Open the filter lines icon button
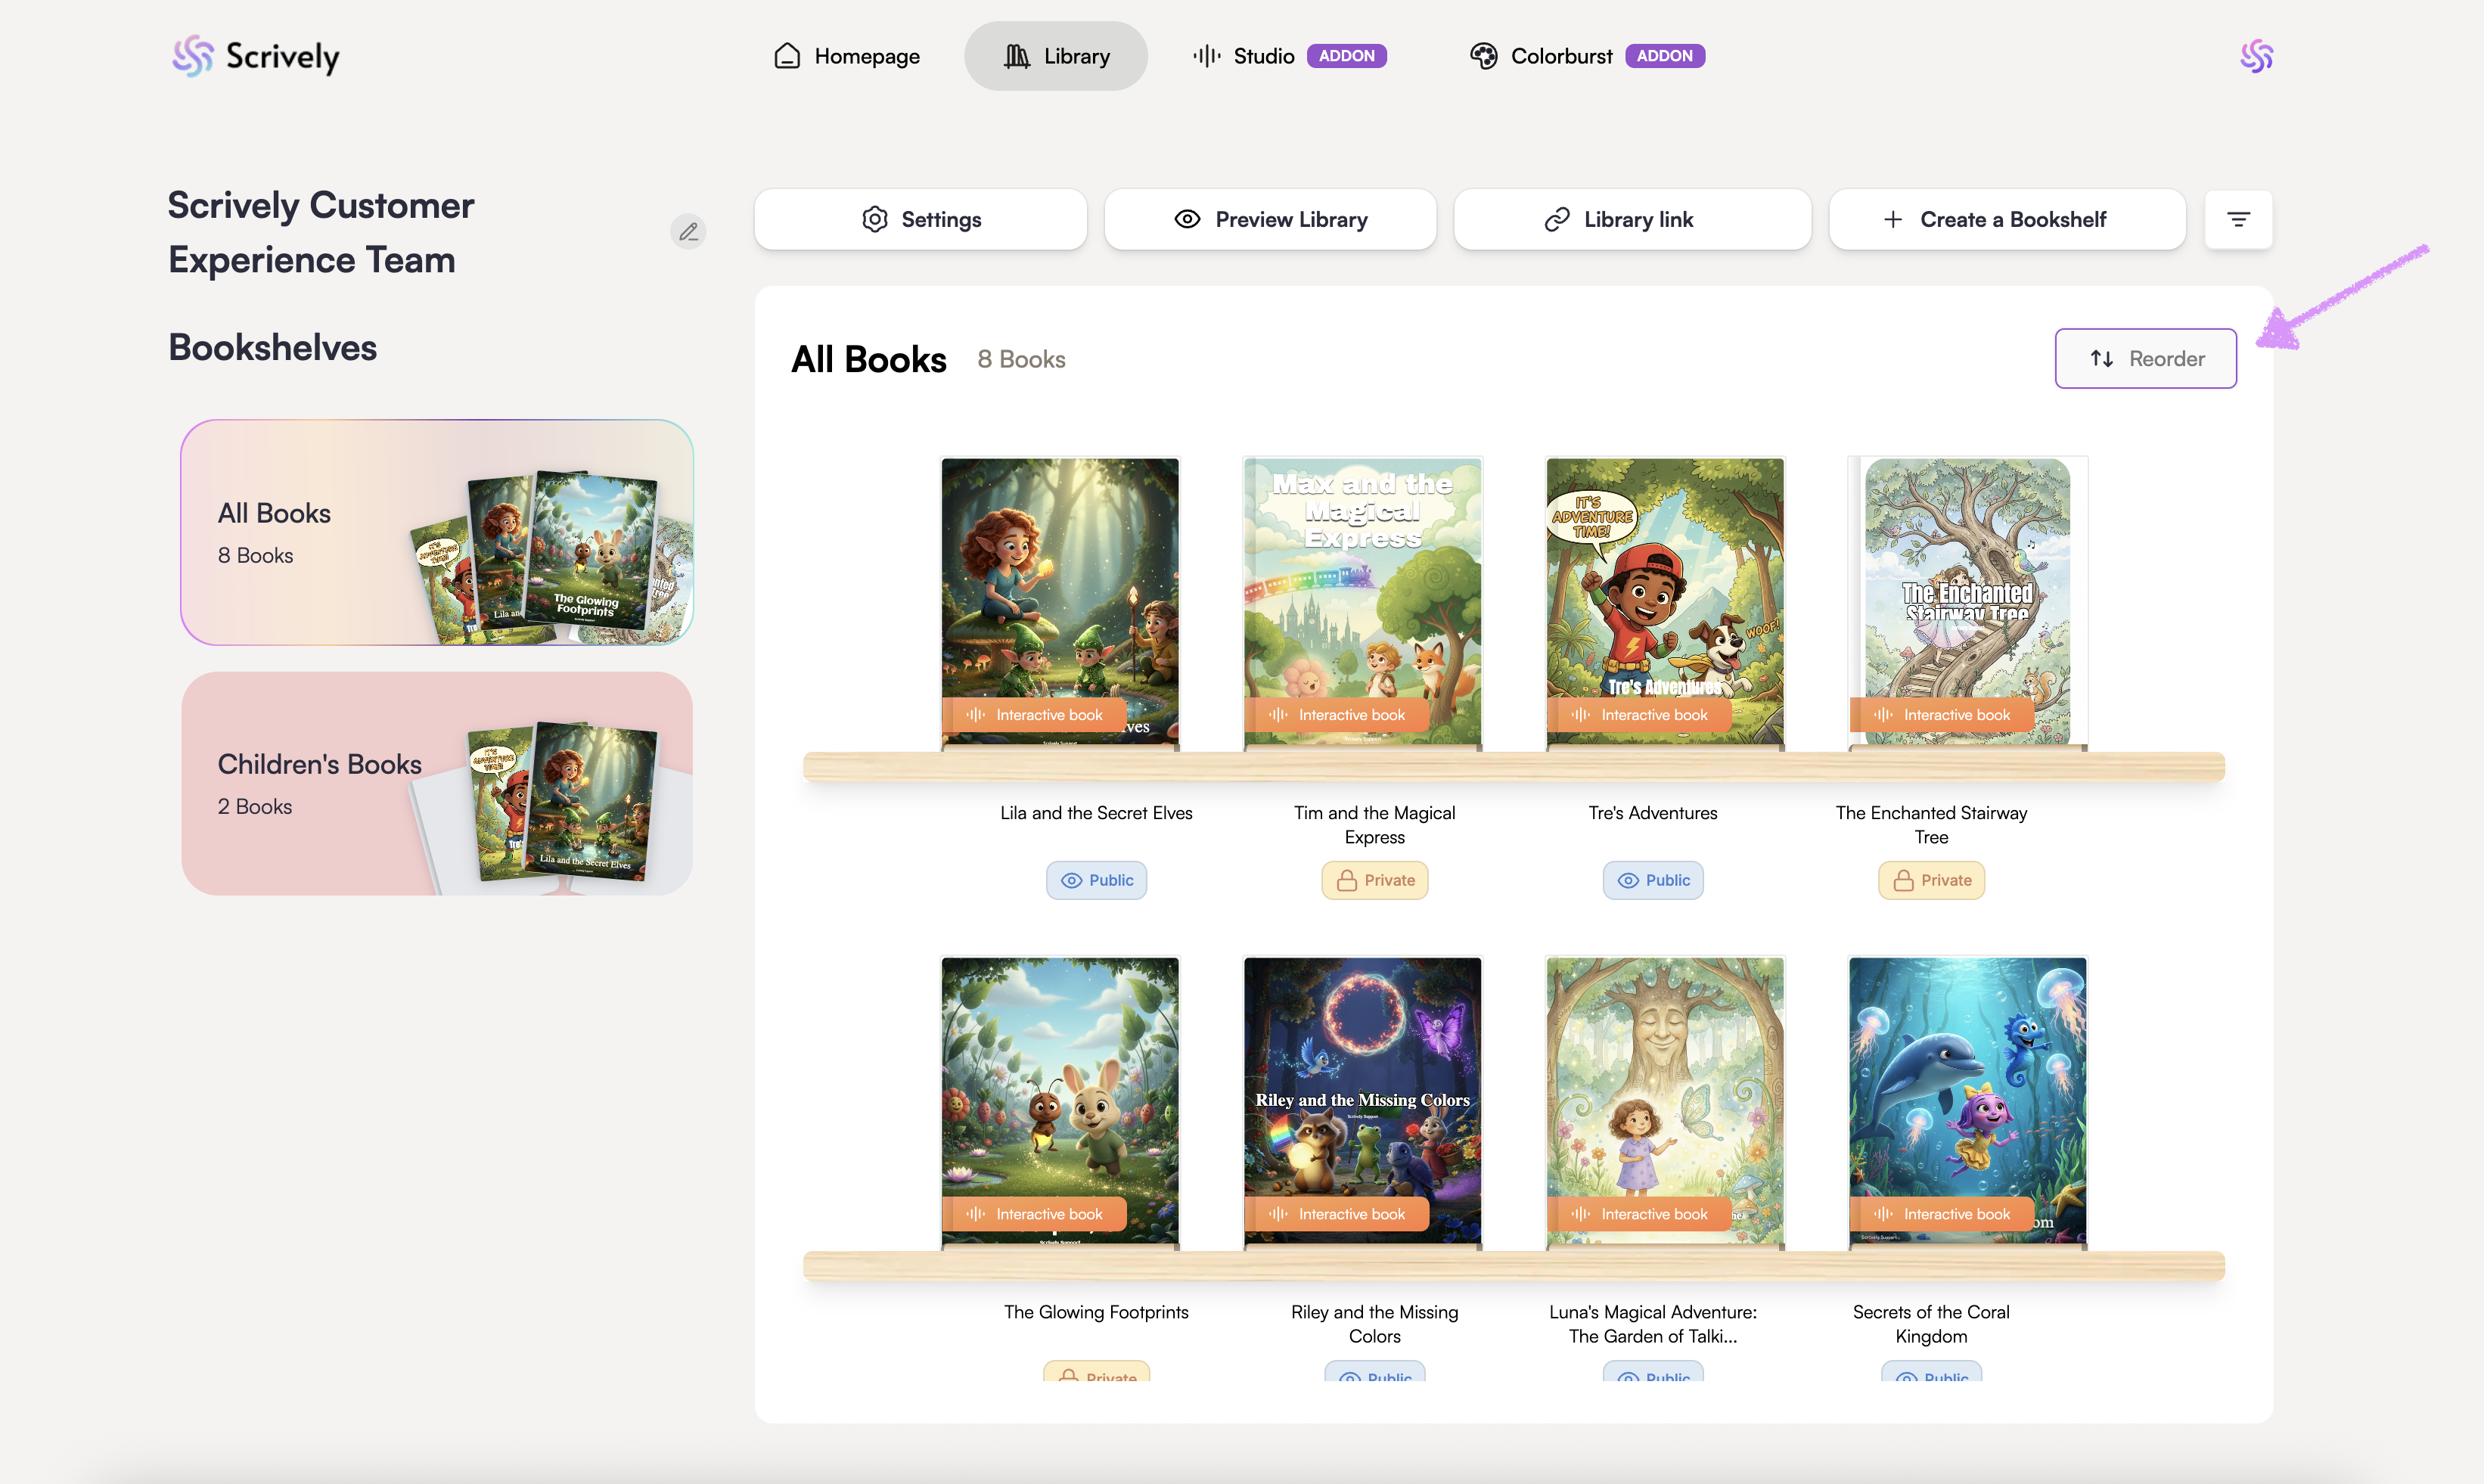The width and height of the screenshot is (2484, 1484). point(2238,219)
